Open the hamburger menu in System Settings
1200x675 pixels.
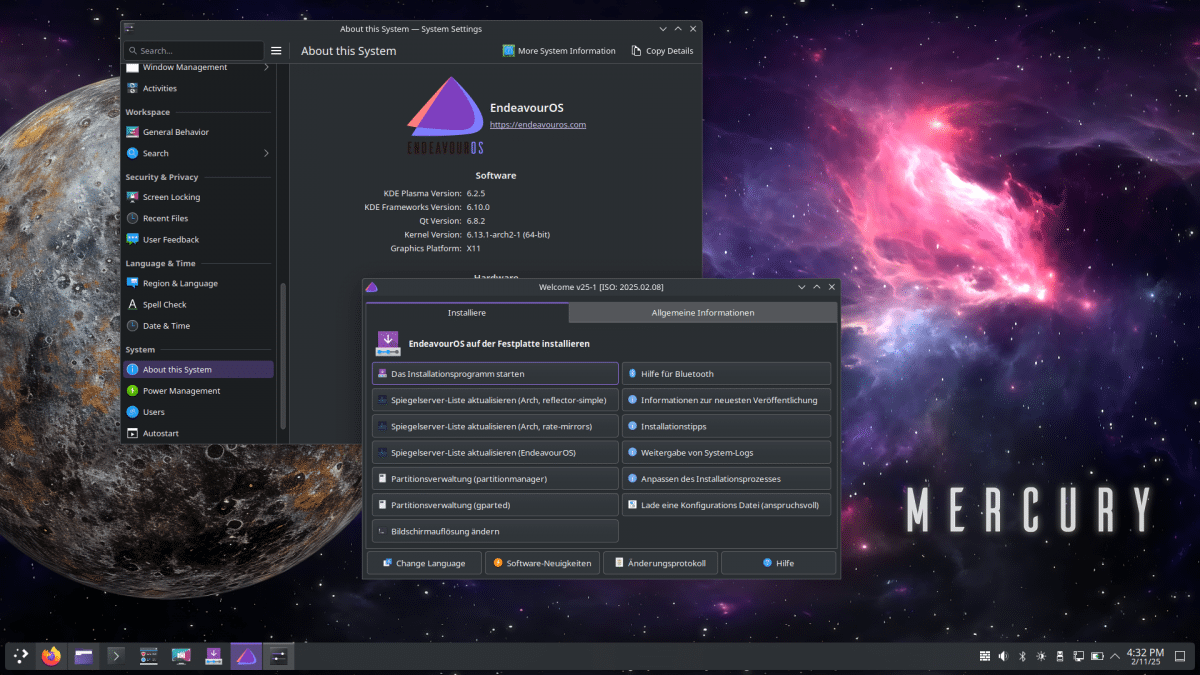point(276,50)
